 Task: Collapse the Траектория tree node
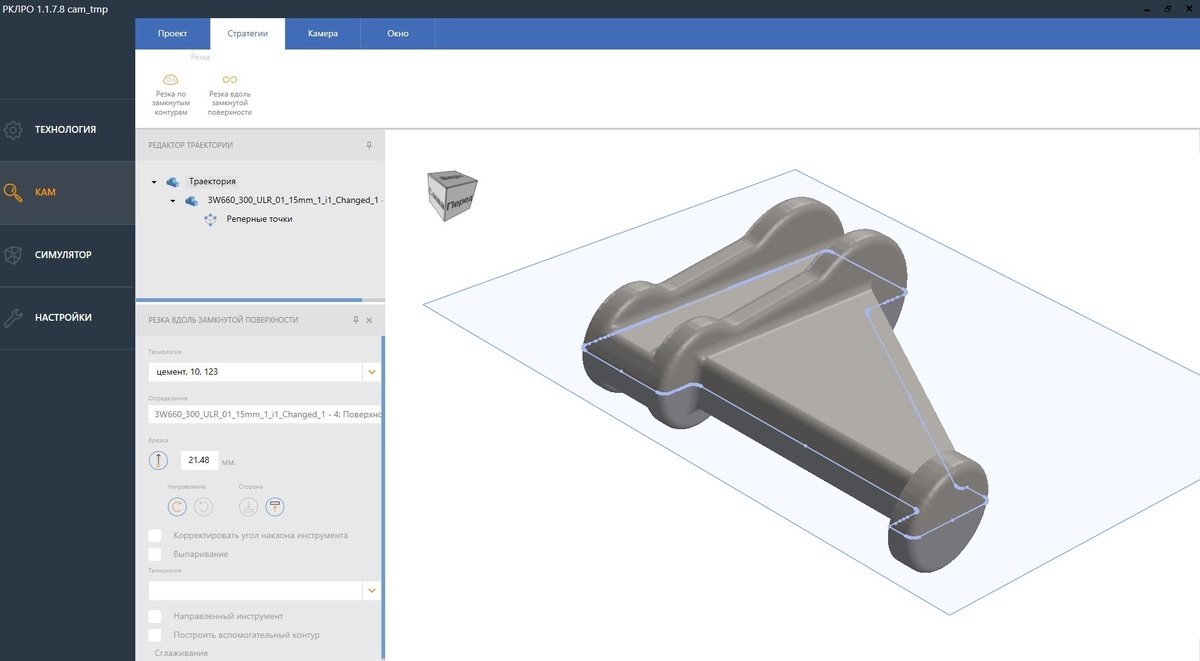coord(154,182)
